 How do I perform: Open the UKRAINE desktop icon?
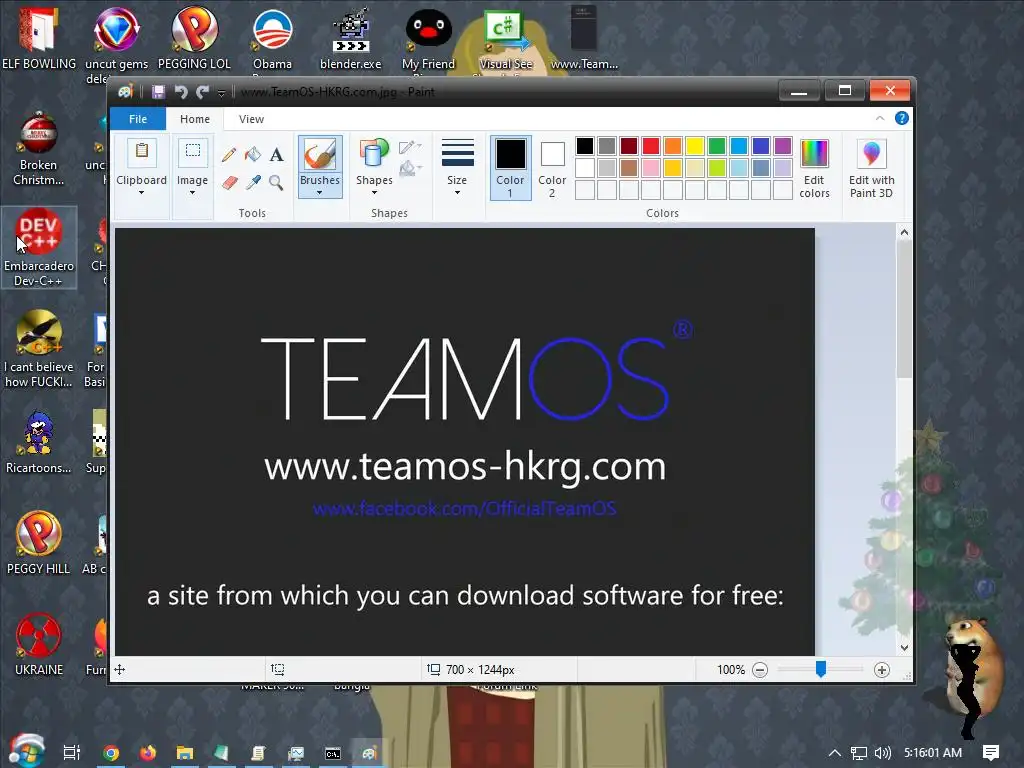click(x=39, y=644)
